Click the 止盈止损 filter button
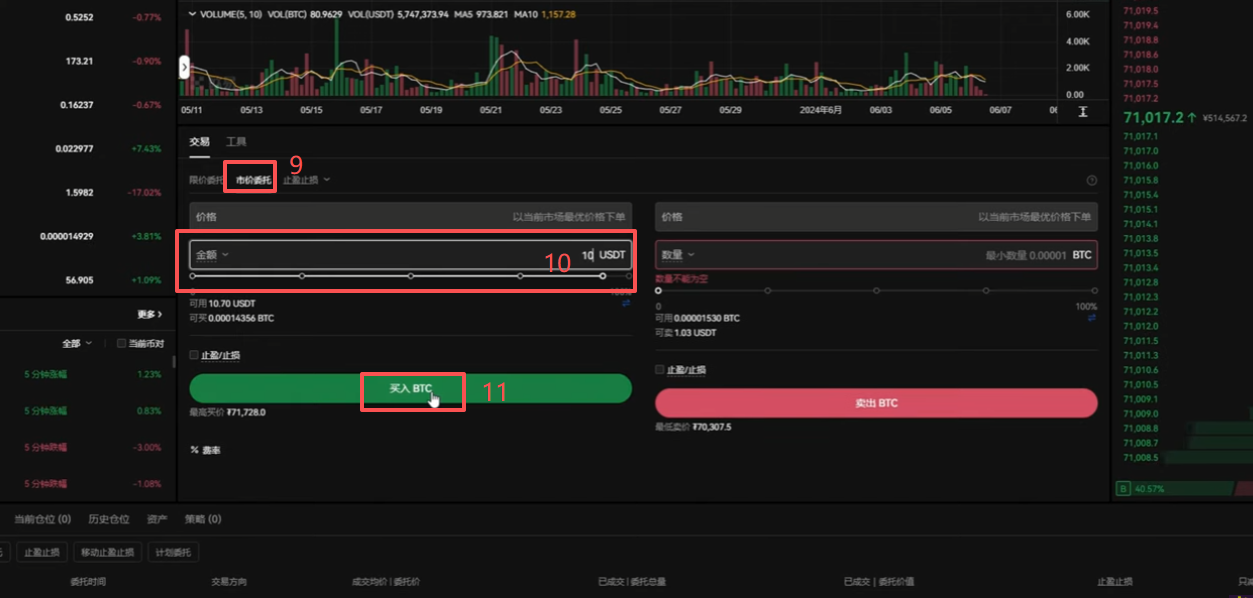Image resolution: width=1253 pixels, height=598 pixels. [x=41, y=552]
